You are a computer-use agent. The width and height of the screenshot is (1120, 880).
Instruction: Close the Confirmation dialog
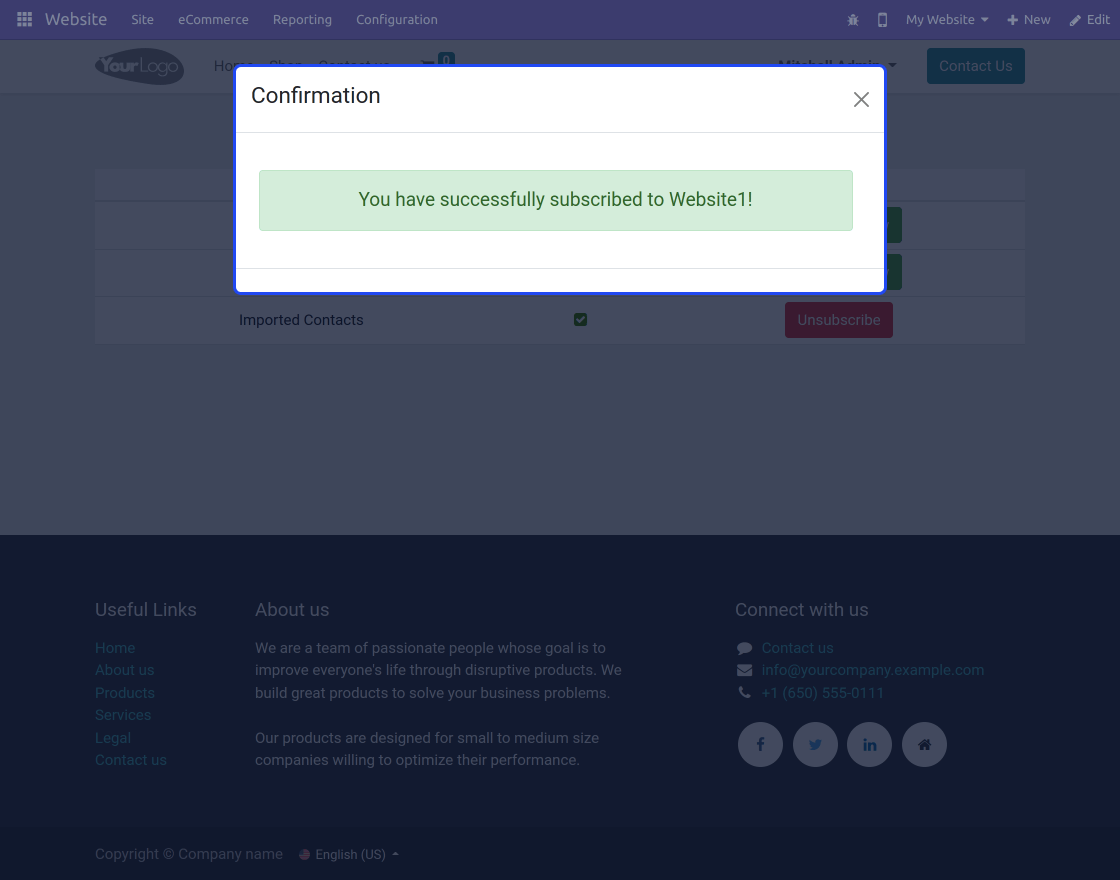pos(861,99)
